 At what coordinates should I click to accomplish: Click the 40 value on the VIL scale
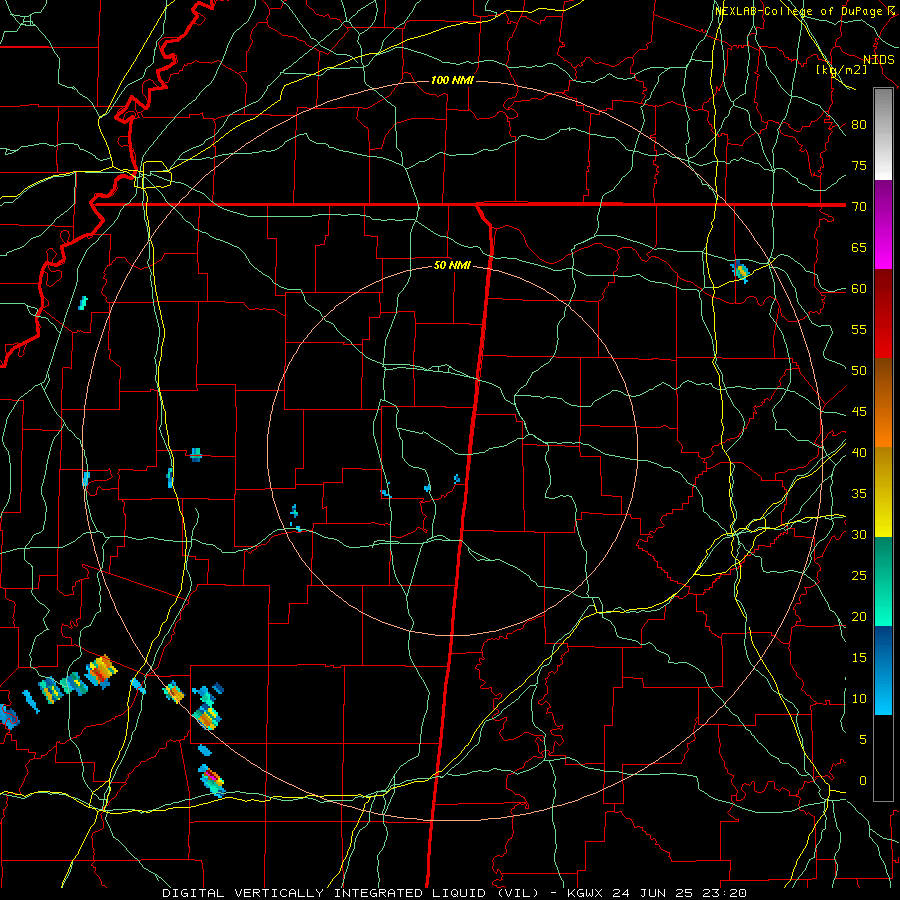click(x=859, y=452)
